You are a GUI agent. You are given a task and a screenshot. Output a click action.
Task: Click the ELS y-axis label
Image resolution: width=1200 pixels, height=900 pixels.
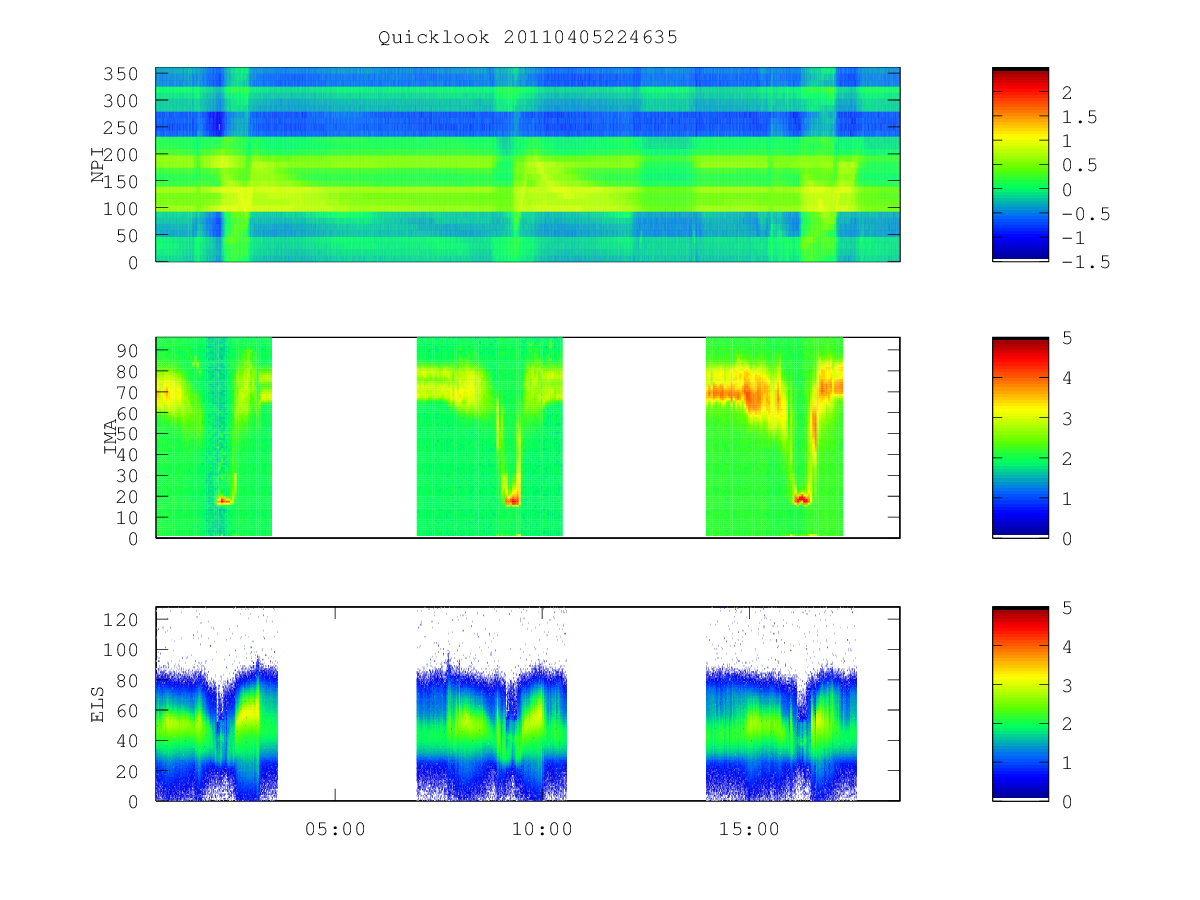point(98,704)
